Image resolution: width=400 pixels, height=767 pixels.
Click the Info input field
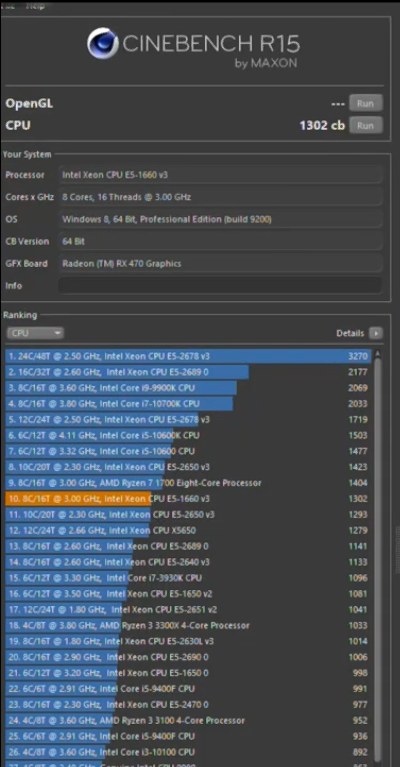click(x=220, y=286)
